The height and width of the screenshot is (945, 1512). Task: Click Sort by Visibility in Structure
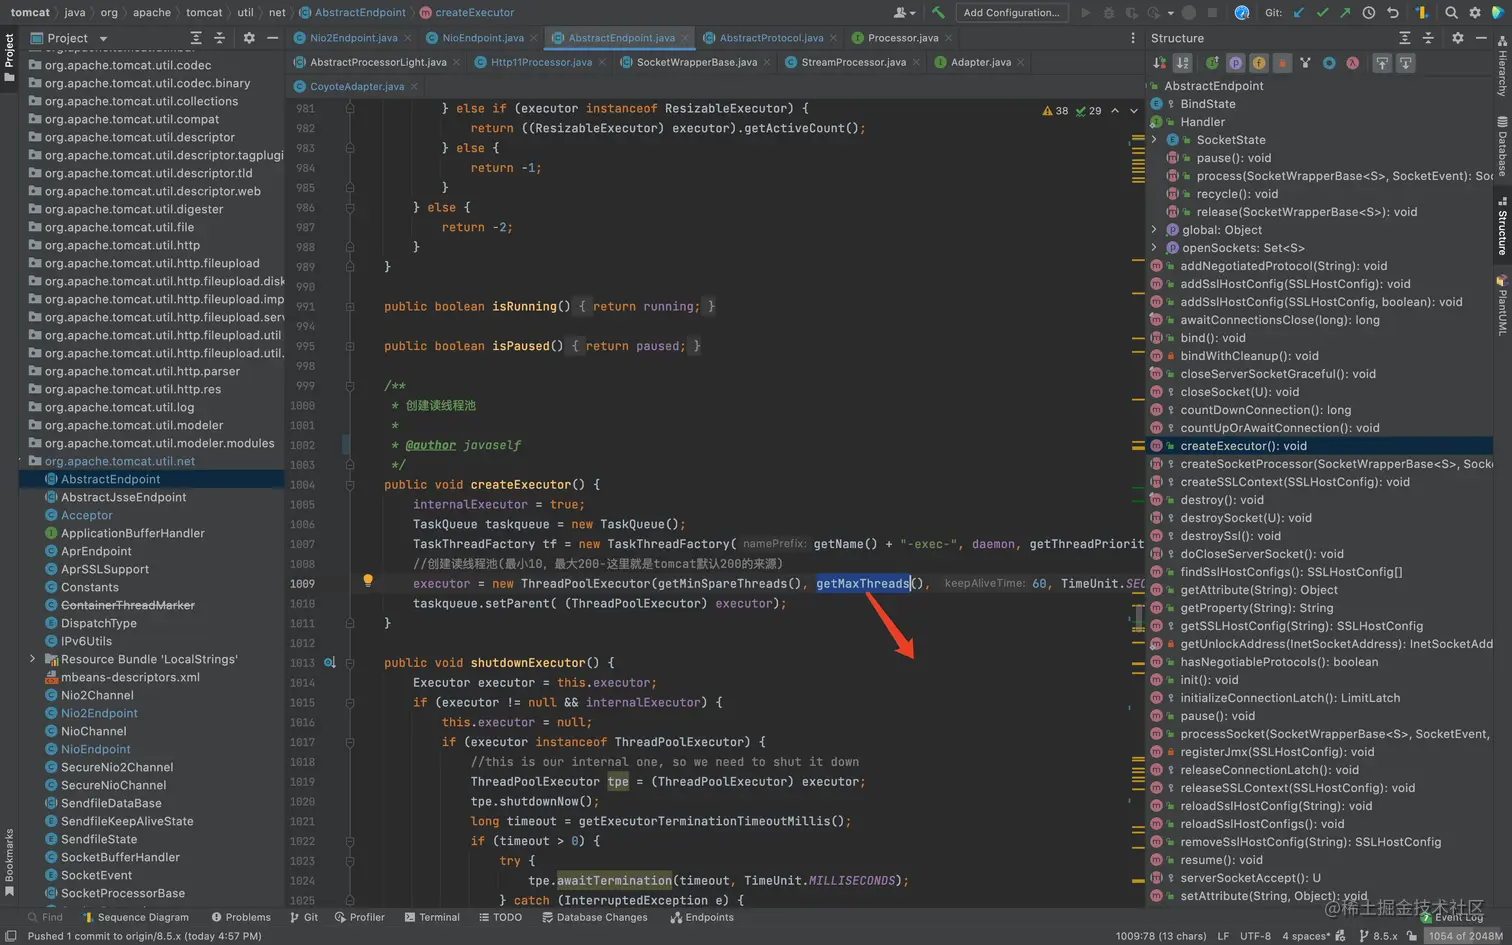click(1160, 63)
